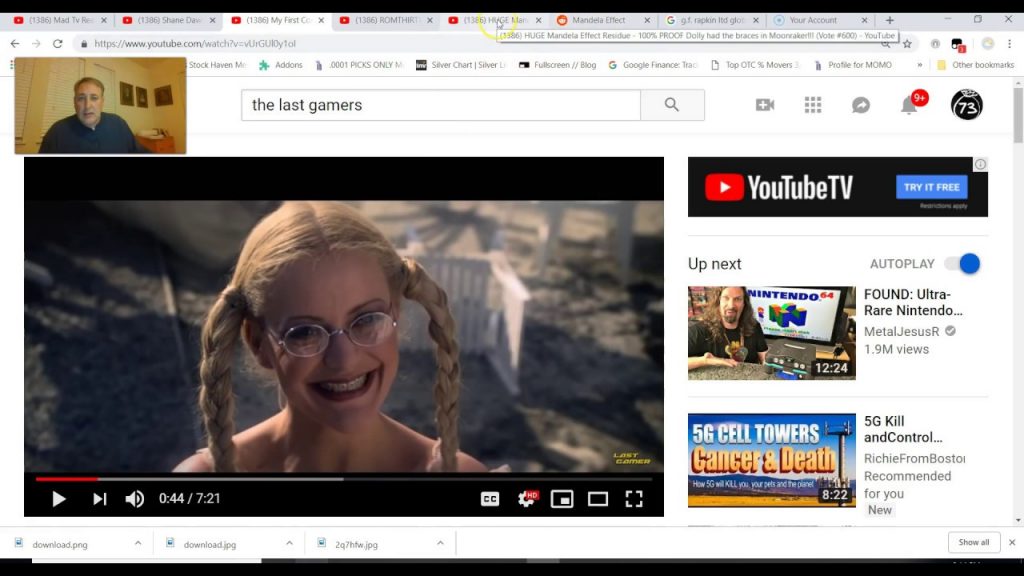
Task: Open 'Top OTC % Movers' bookmark
Action: coord(755,65)
